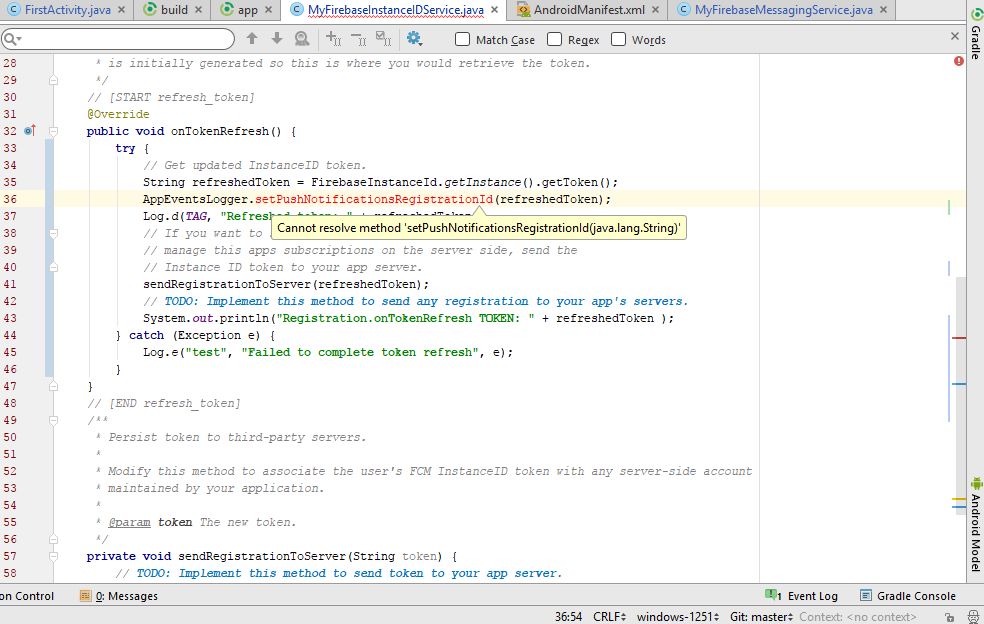
Task: Open MyFirebaseMessagingService.java tab
Action: (783, 10)
